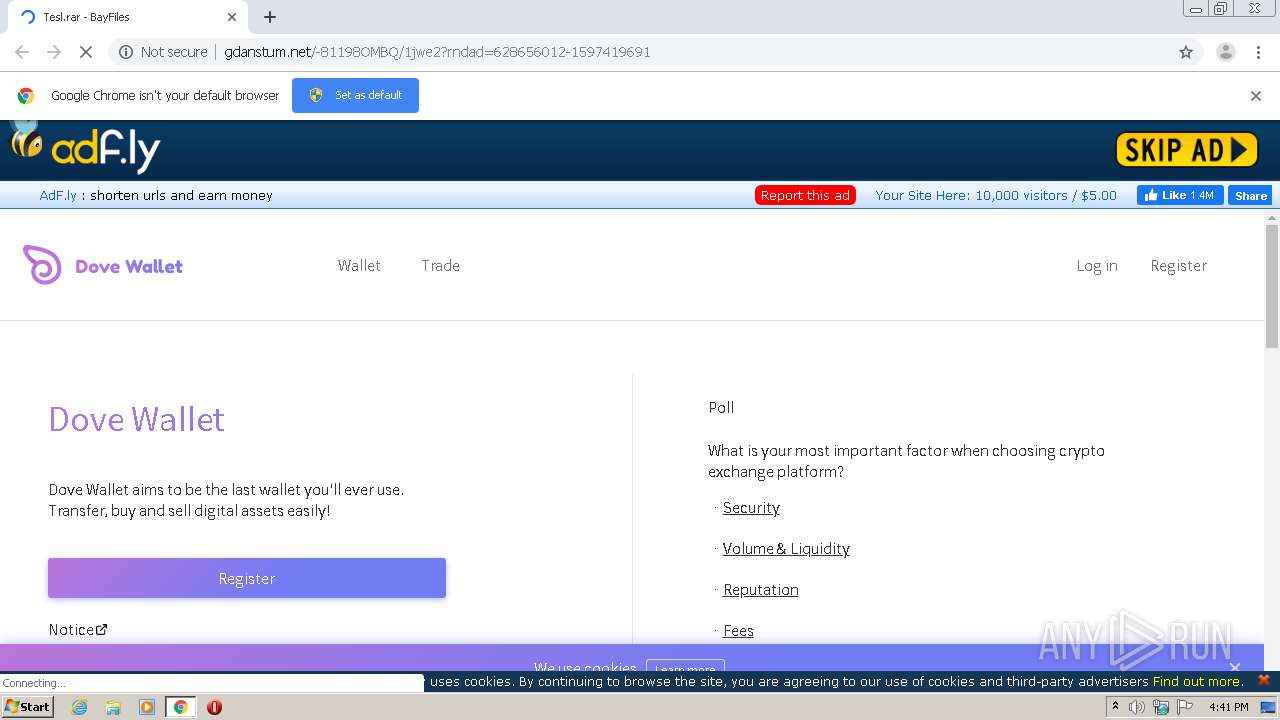Stop loading the page
Viewport: 1280px width, 720px height.
[x=86, y=52]
